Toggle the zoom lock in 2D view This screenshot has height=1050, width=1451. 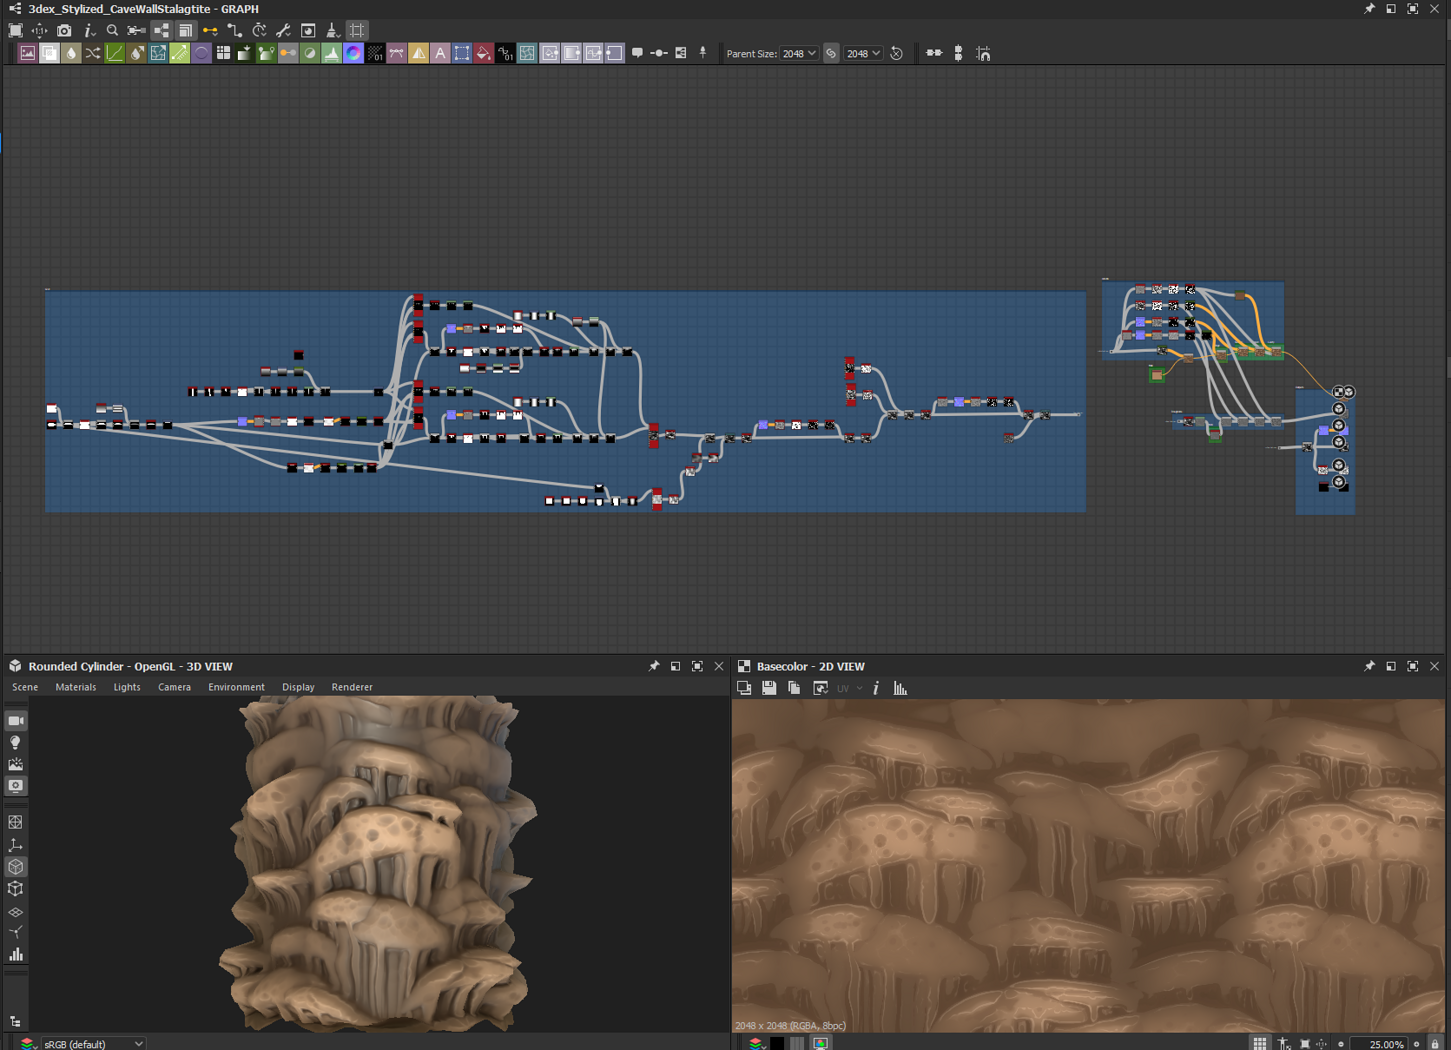coord(1435,1043)
